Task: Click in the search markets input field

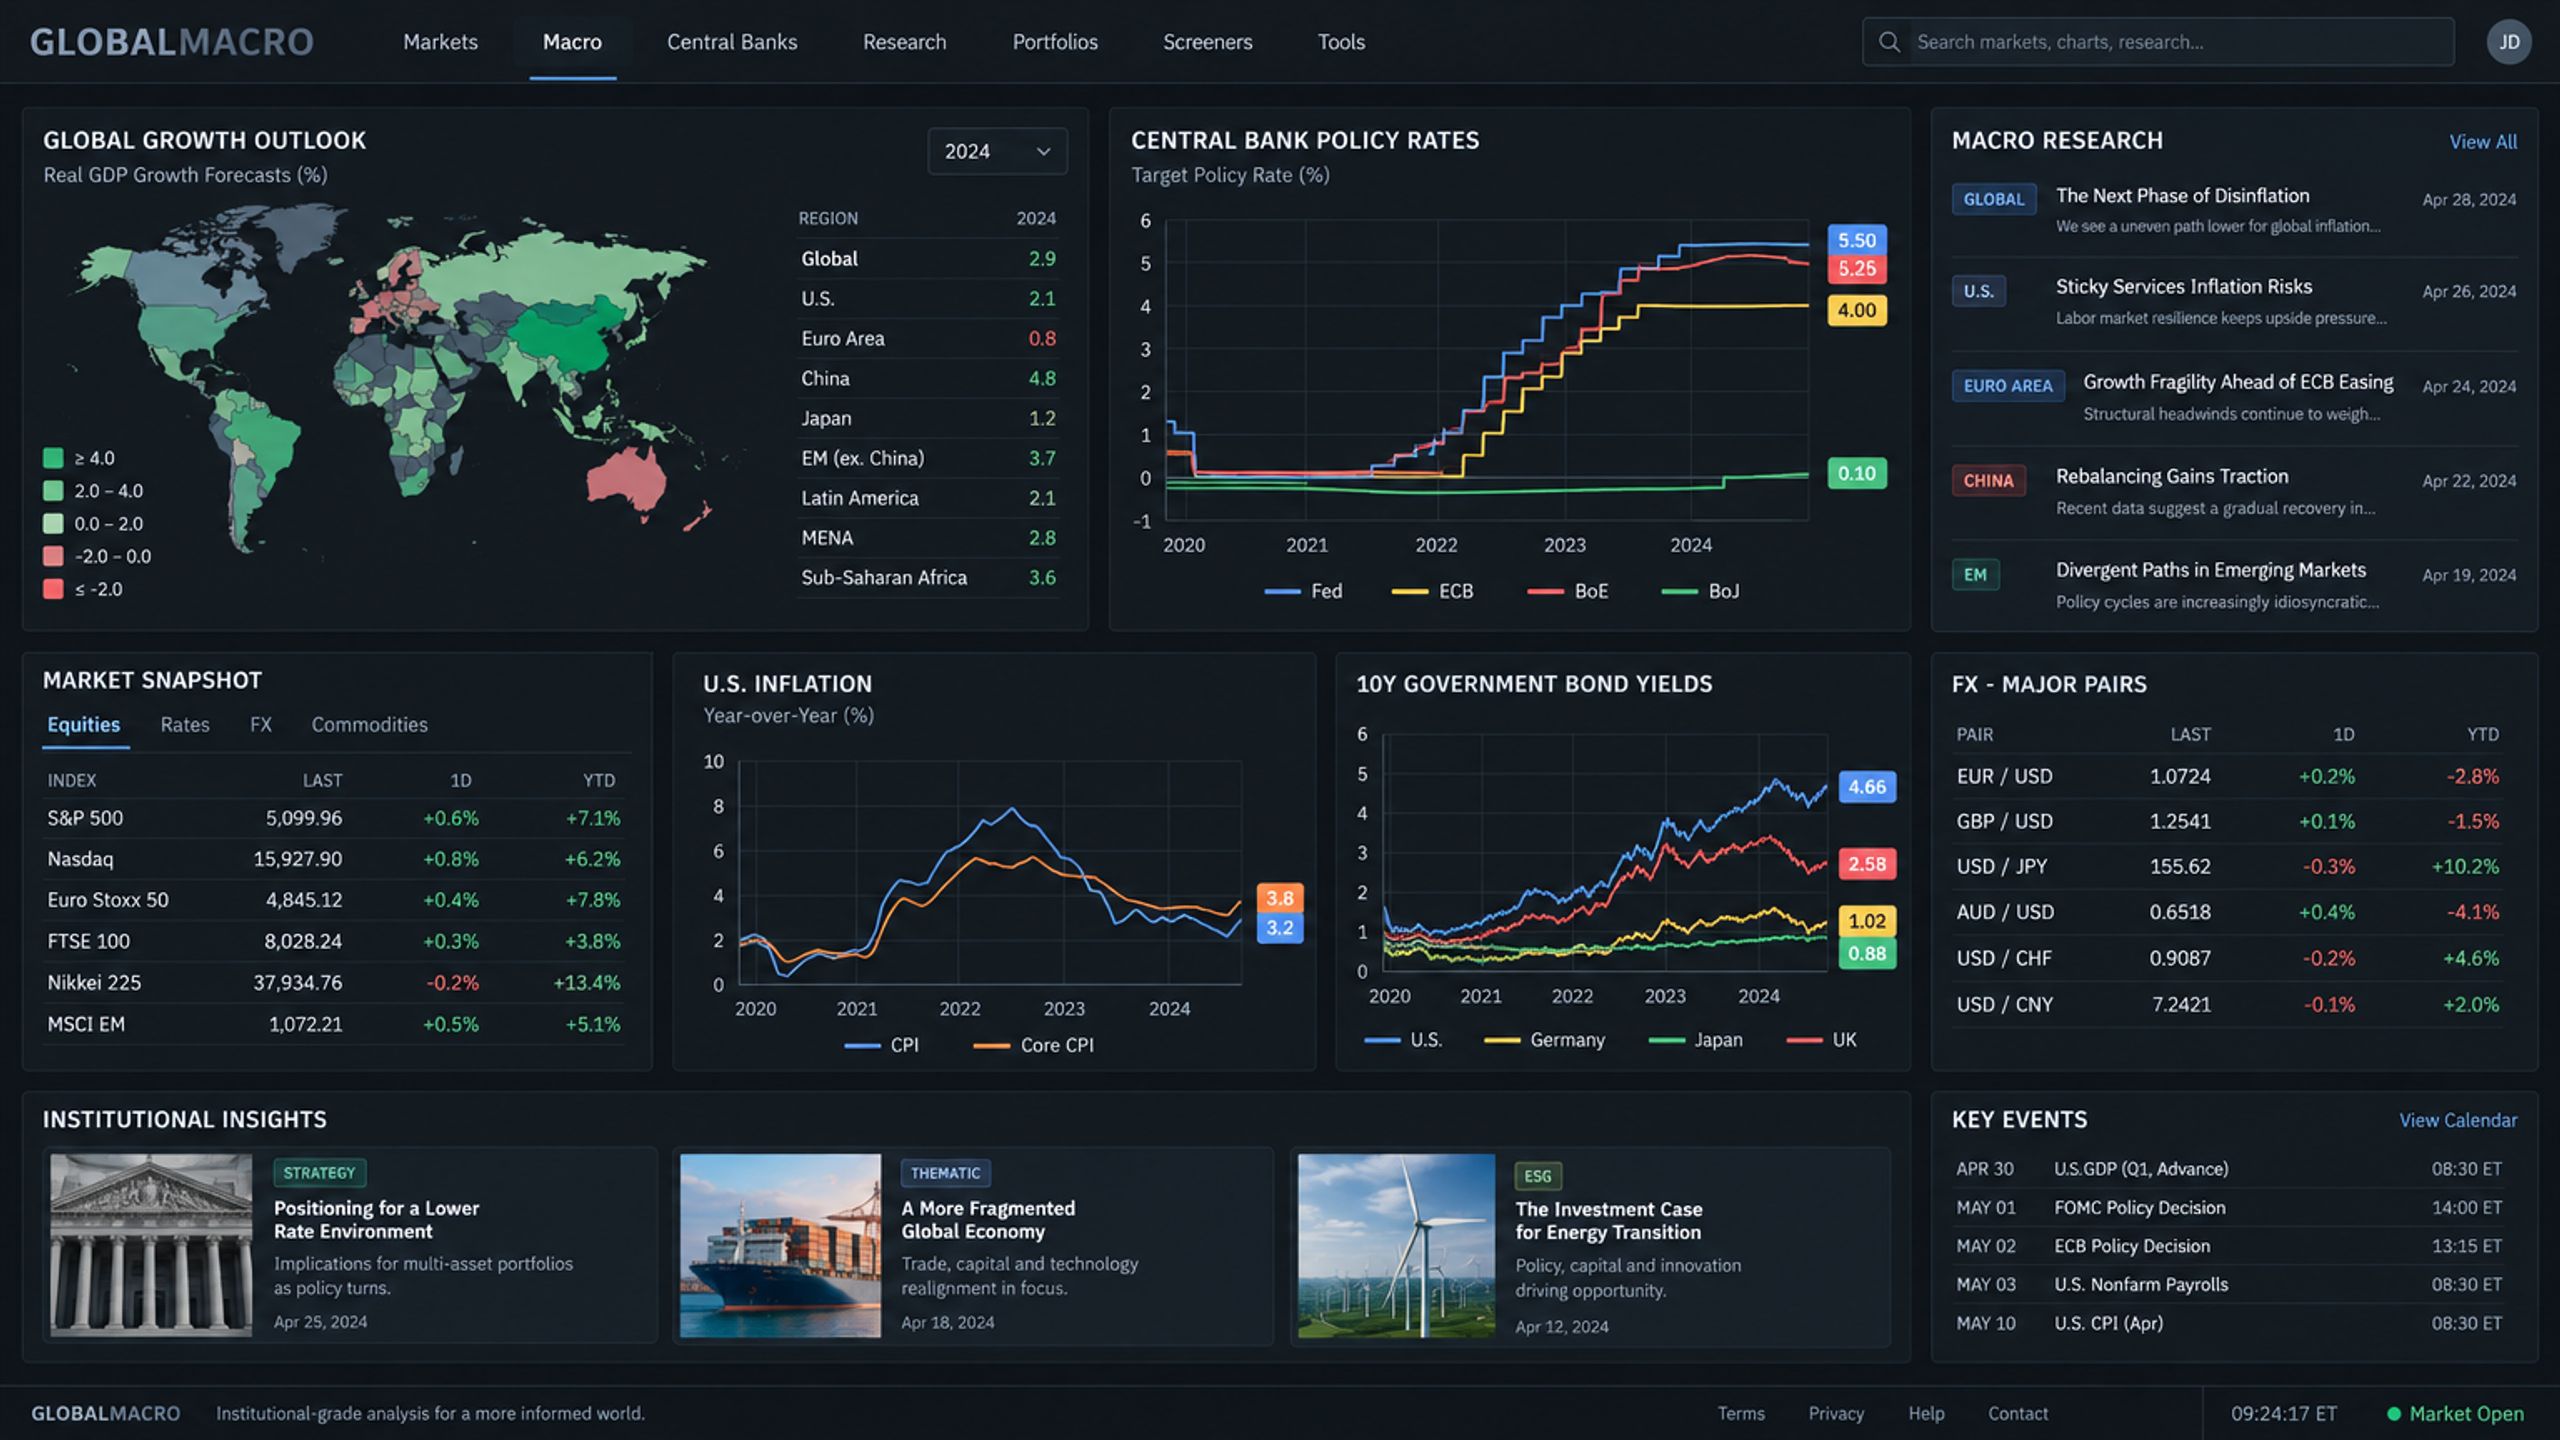Action: [2158, 42]
